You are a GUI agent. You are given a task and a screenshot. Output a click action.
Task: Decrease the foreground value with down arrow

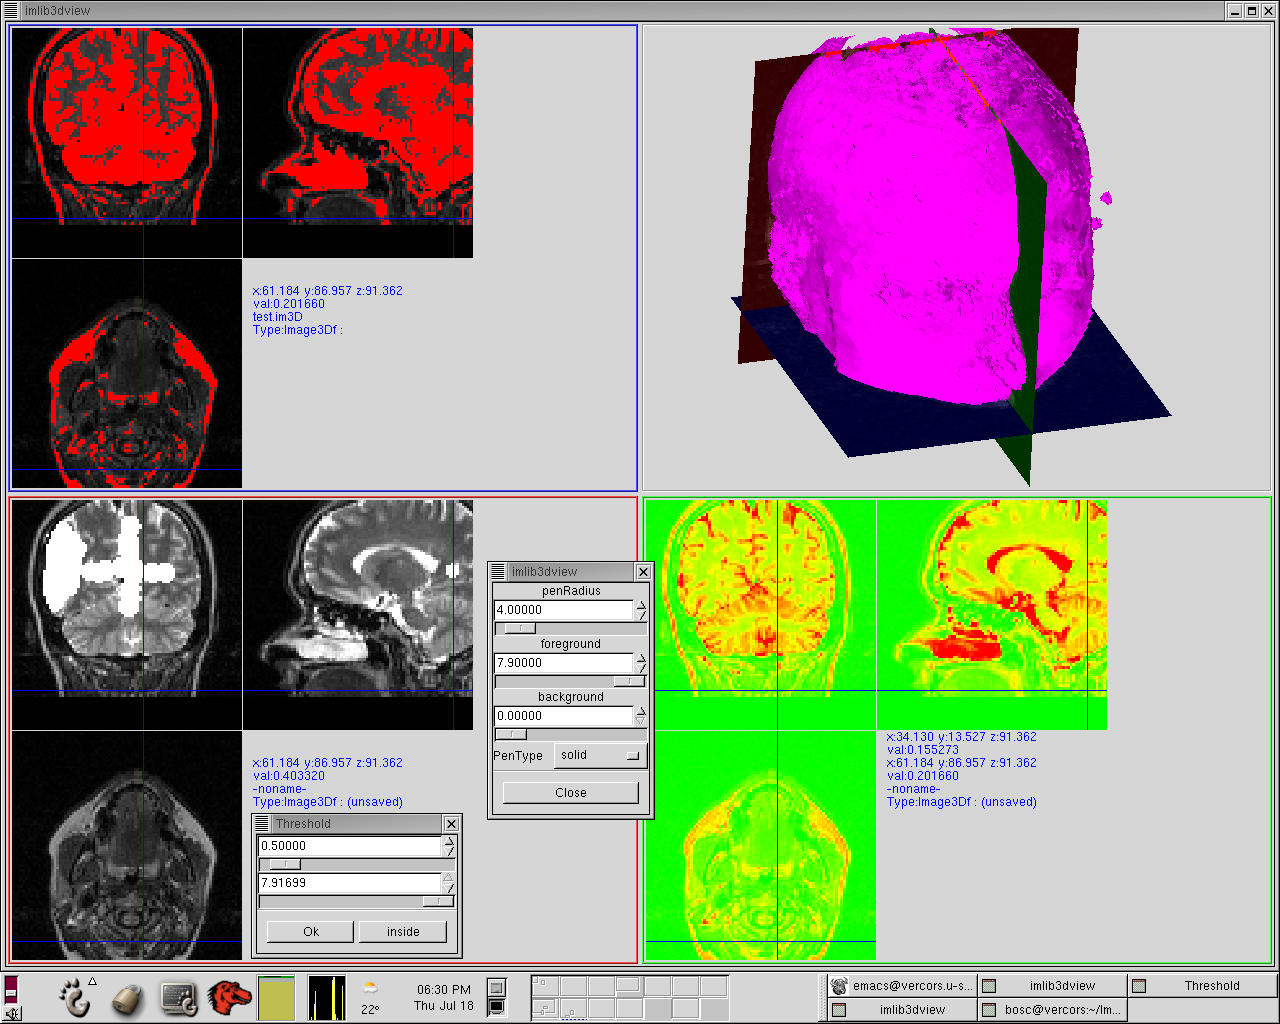click(x=641, y=668)
